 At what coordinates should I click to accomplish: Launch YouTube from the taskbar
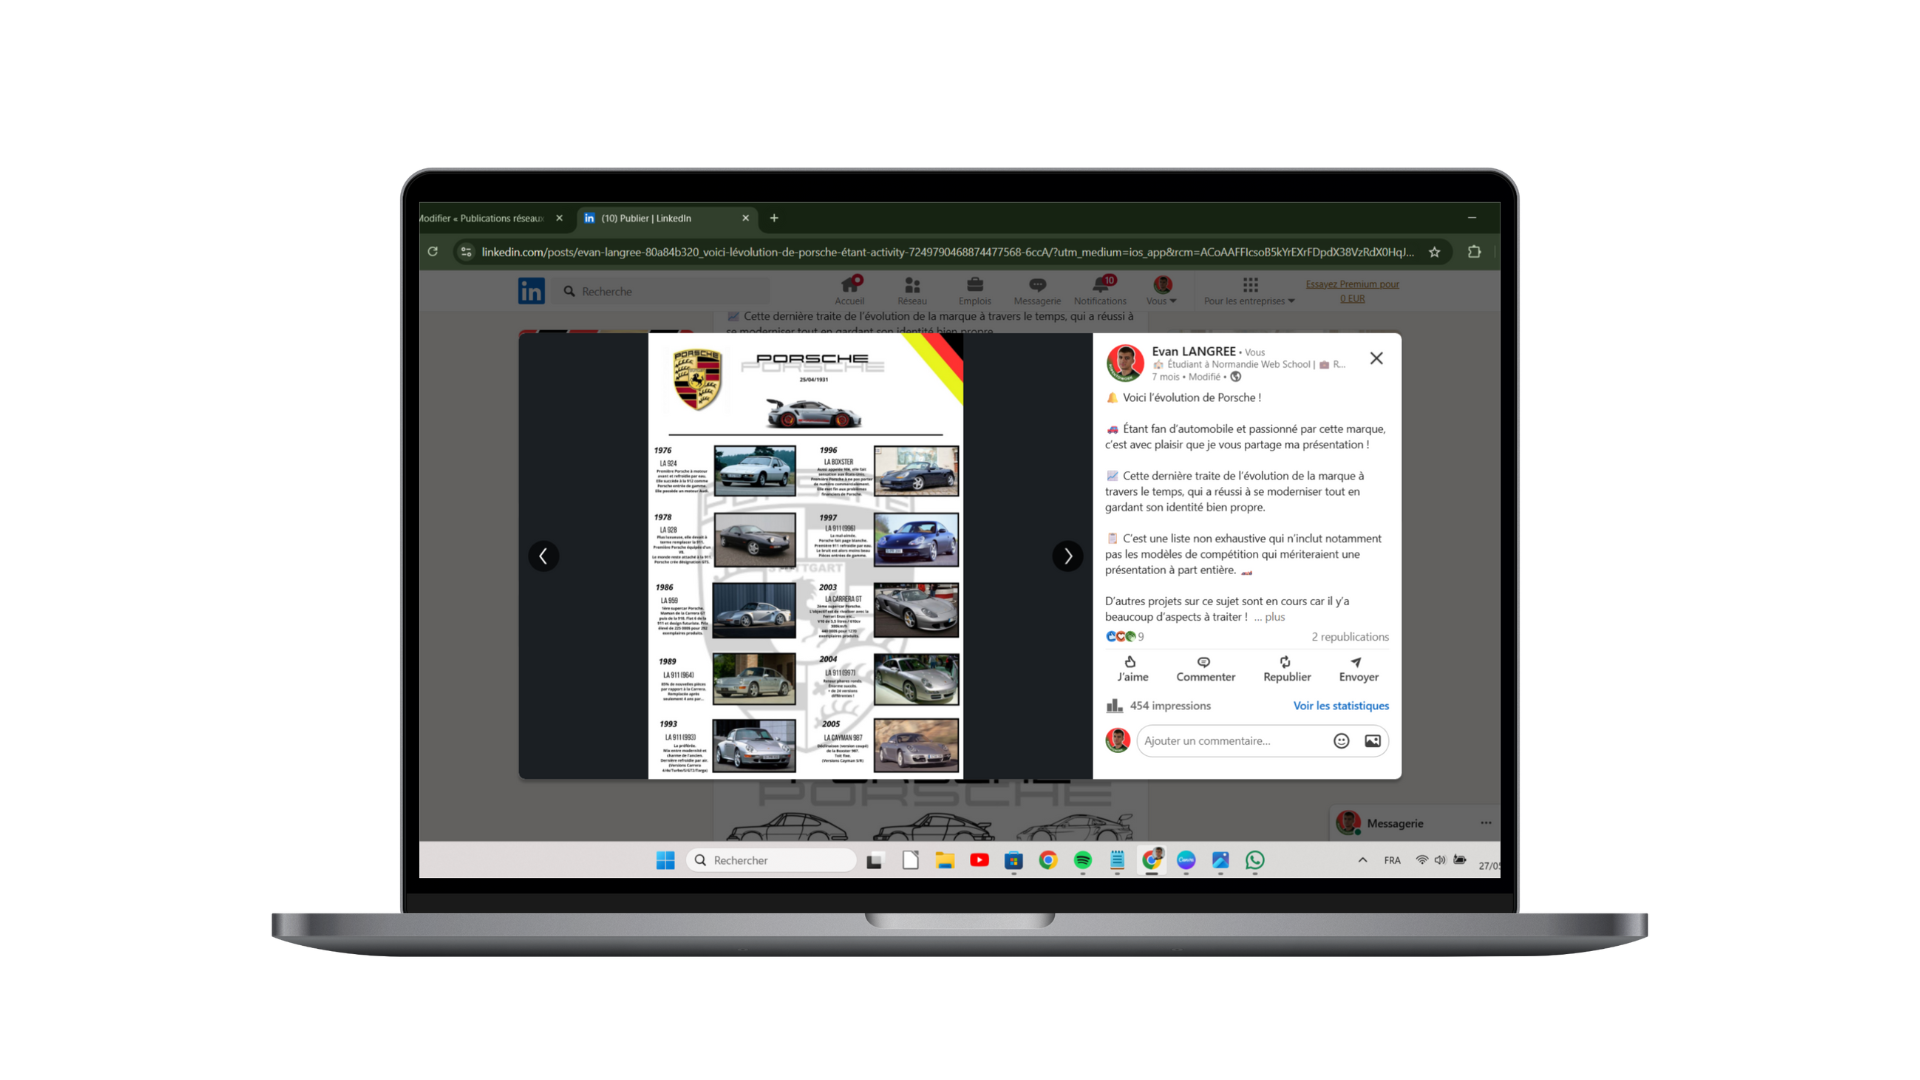pos(979,860)
